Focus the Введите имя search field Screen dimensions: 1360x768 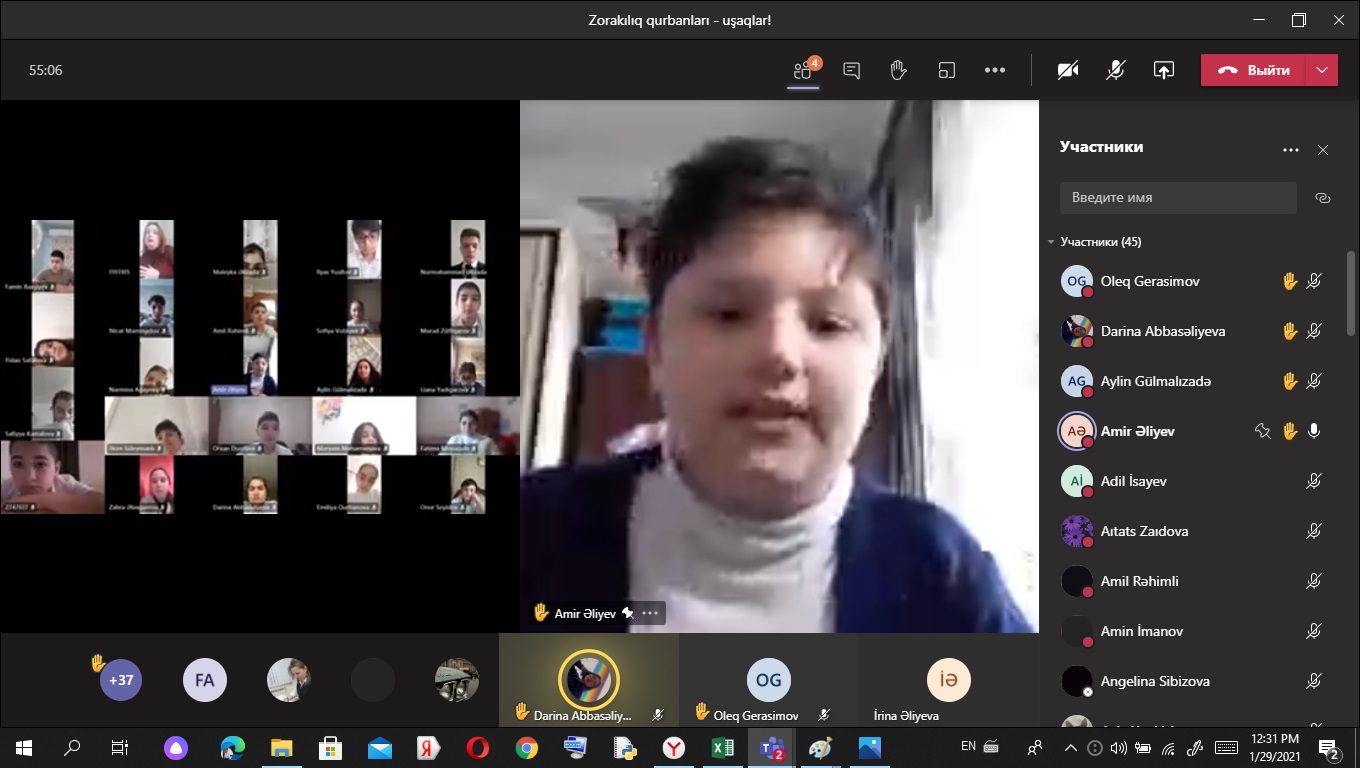(1178, 198)
